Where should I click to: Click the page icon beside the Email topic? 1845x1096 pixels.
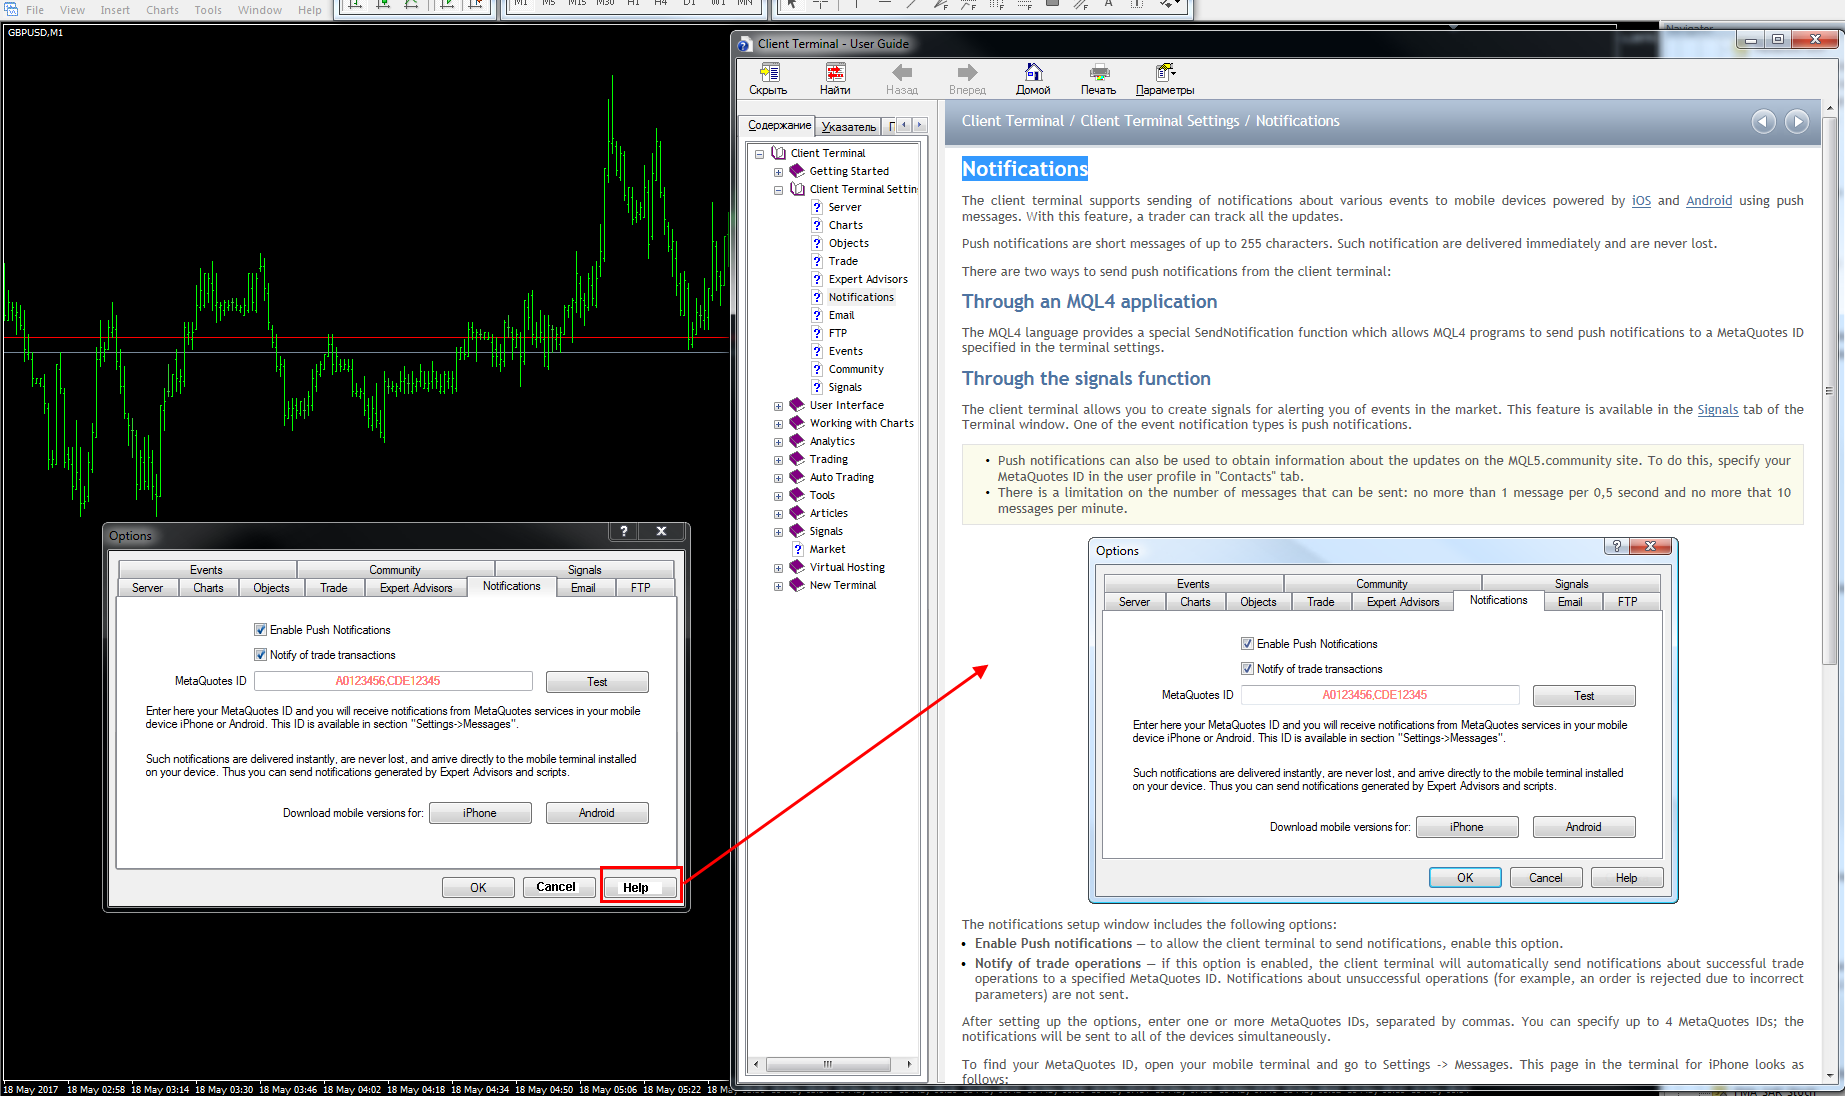pos(817,315)
